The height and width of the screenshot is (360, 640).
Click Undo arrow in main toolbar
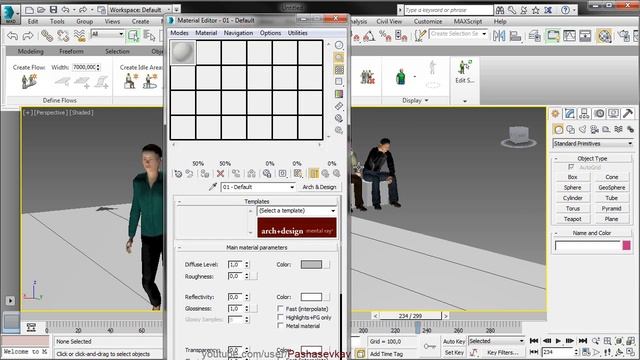pyautogui.click(x=12, y=36)
